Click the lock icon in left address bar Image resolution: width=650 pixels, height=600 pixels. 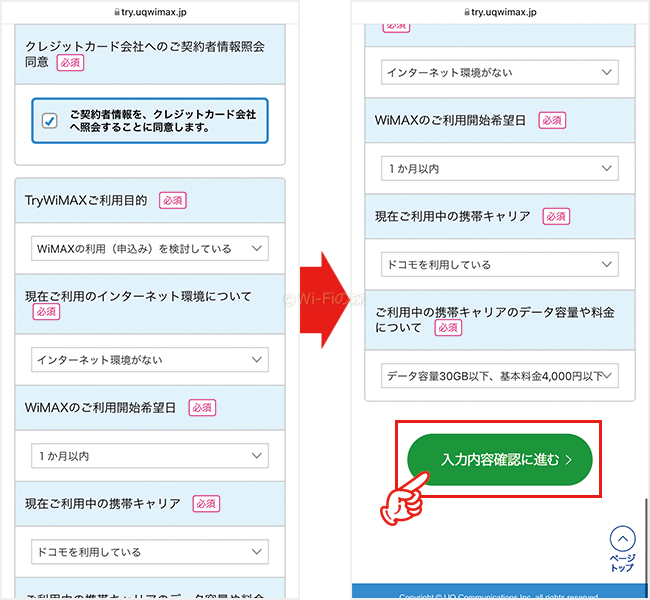[x=117, y=12]
